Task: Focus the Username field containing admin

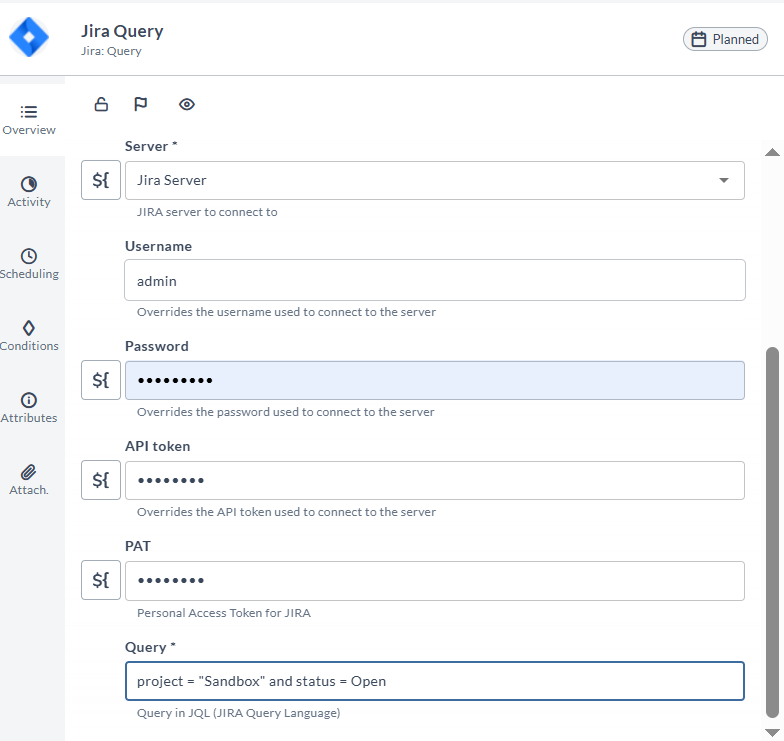Action: pos(434,280)
